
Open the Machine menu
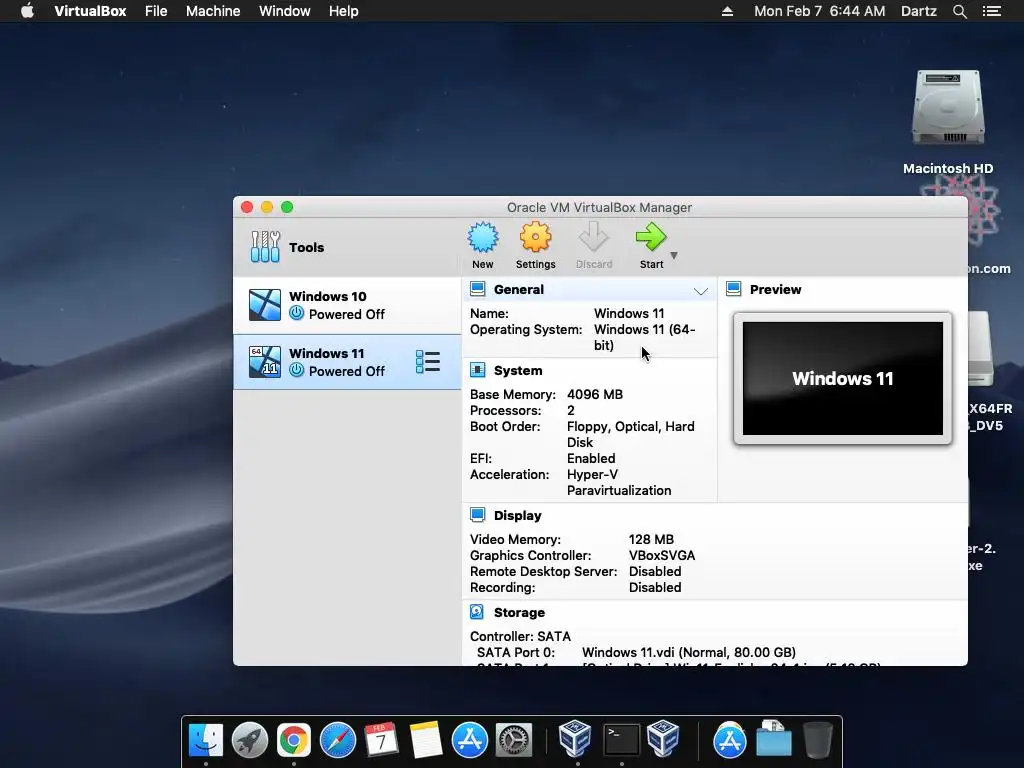tap(213, 11)
